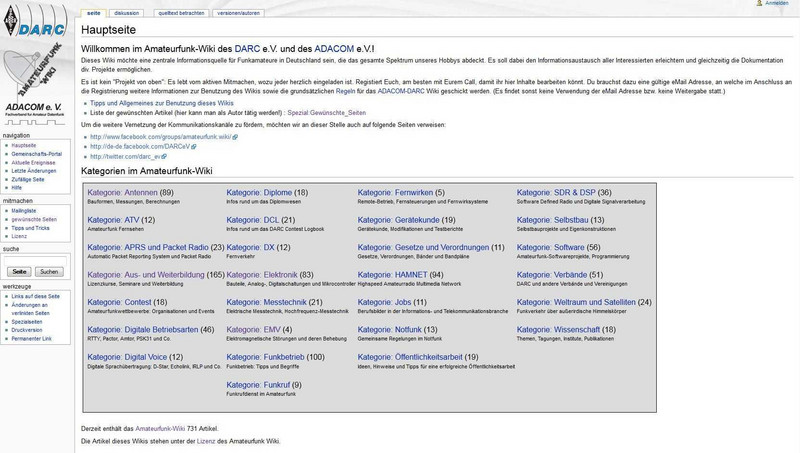Screen dimensions: 800x453
Task: Open Hauptseite in navigation sidebar
Action: pyautogui.click(x=23, y=145)
